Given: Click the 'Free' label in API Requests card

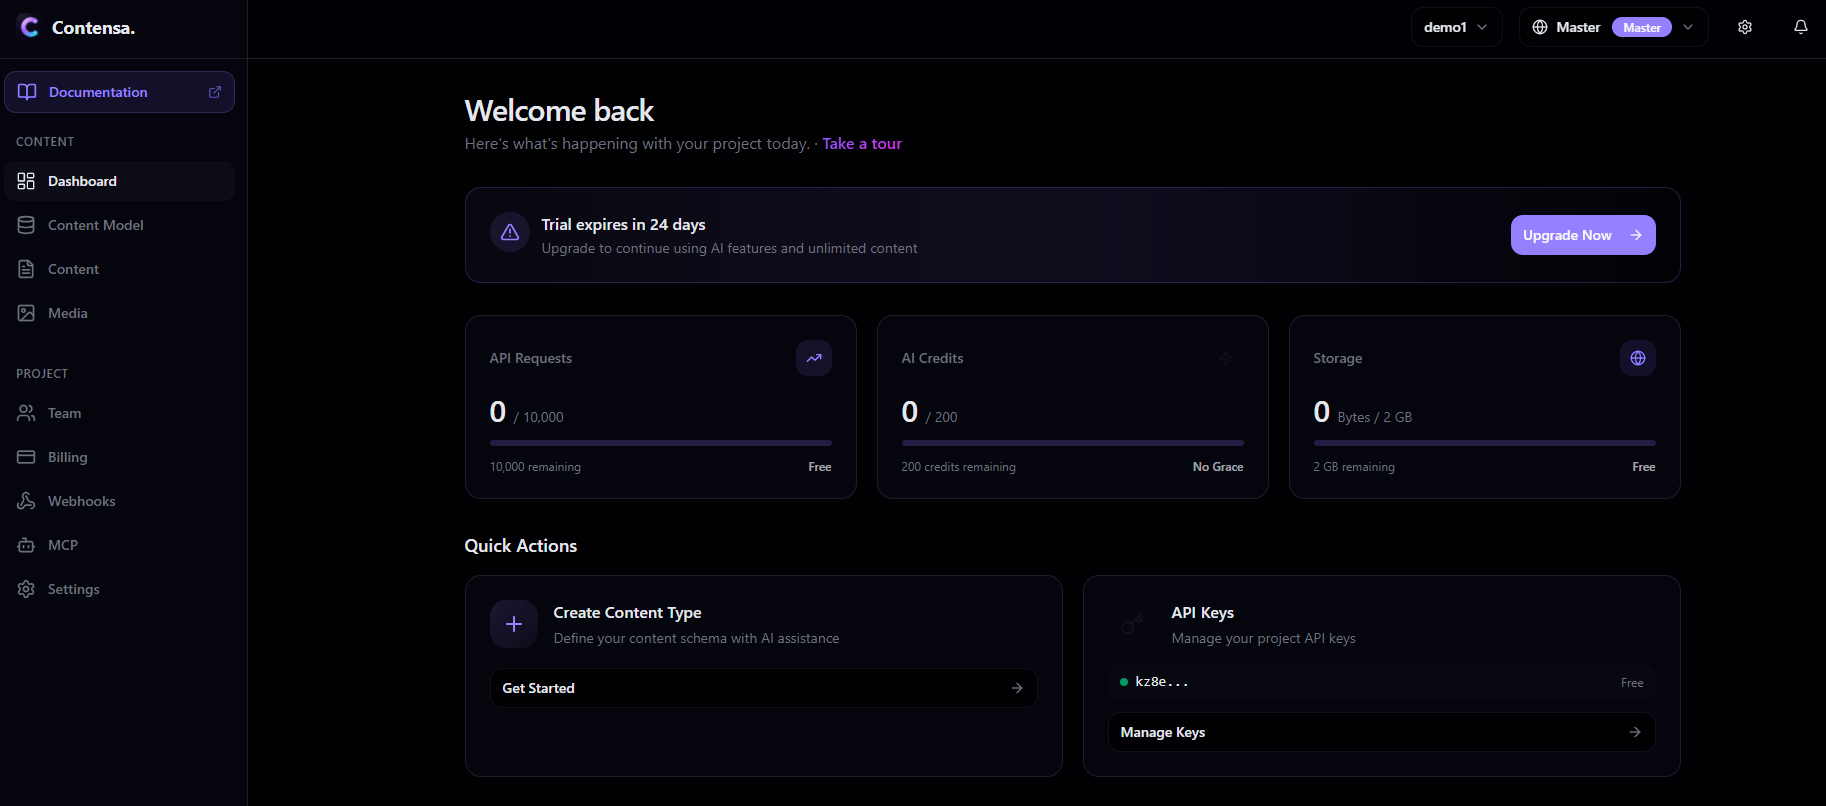Looking at the screenshot, I should pos(820,467).
